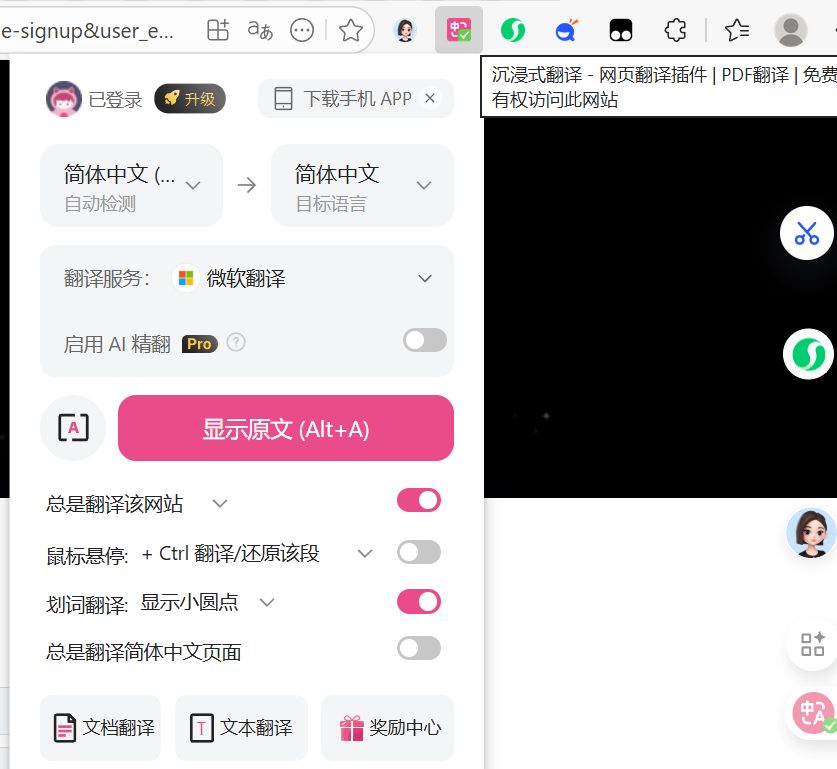837x769 pixels.
Task: Click the grid sparkle floating icon
Action: coord(812,645)
